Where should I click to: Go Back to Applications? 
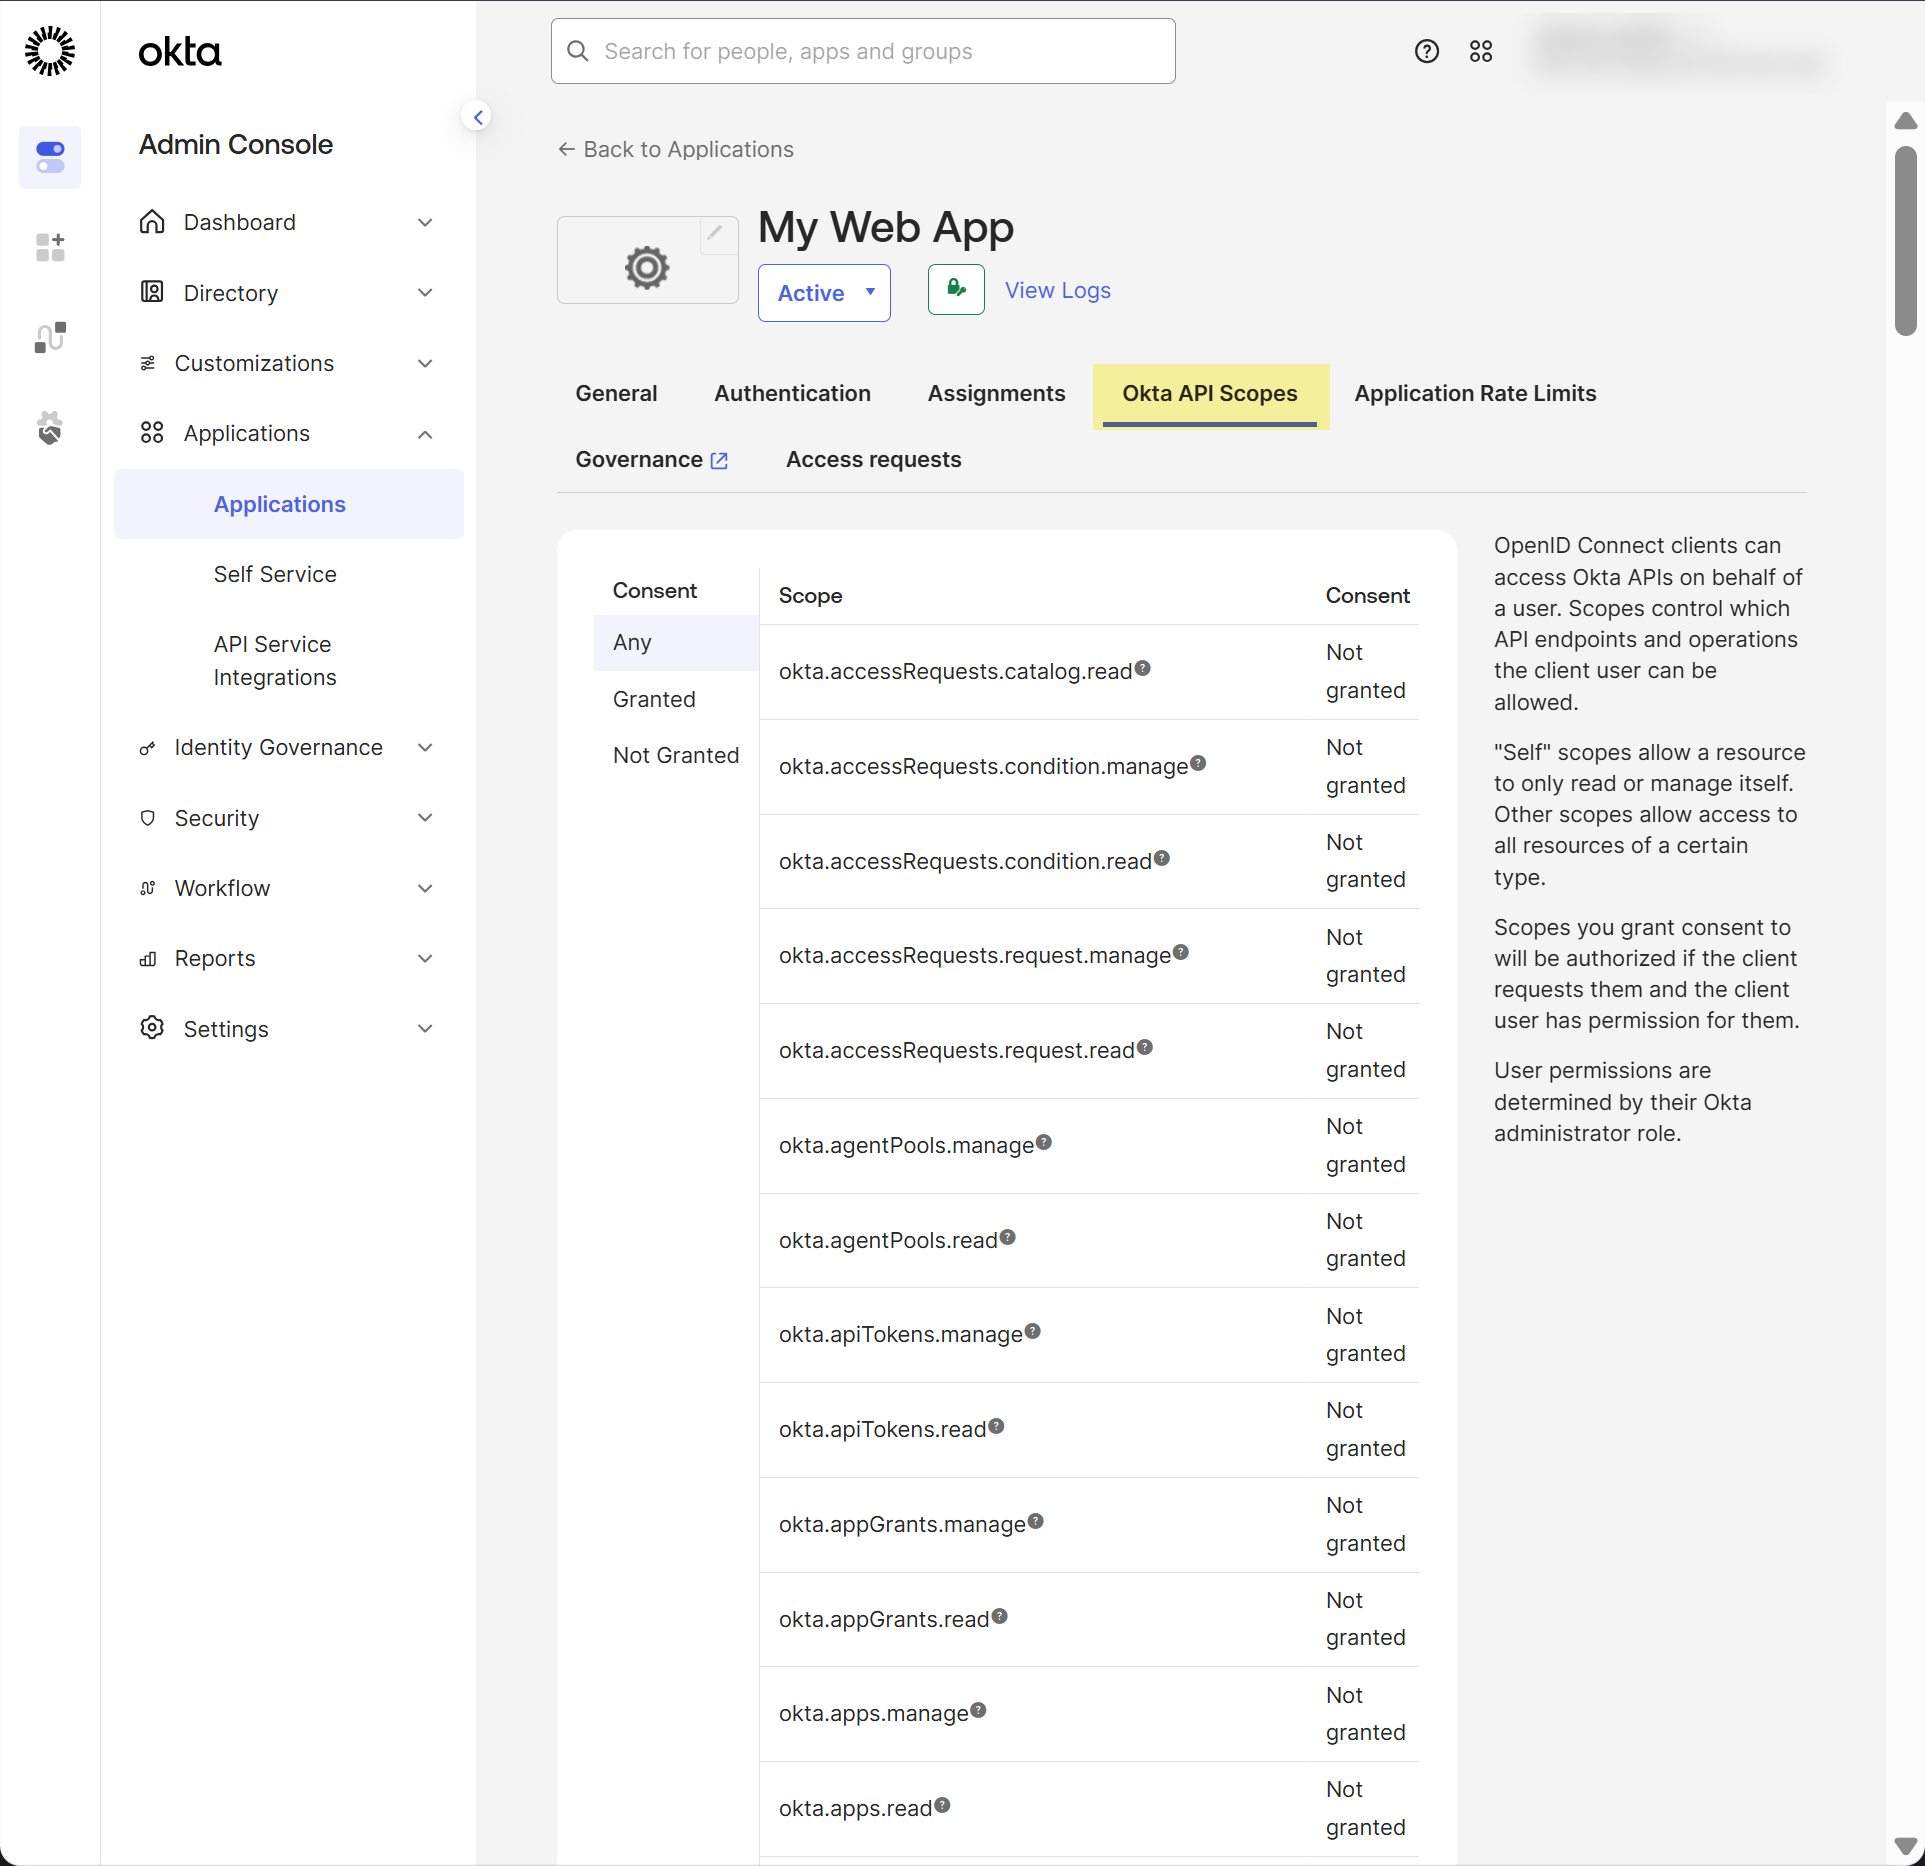click(x=676, y=149)
